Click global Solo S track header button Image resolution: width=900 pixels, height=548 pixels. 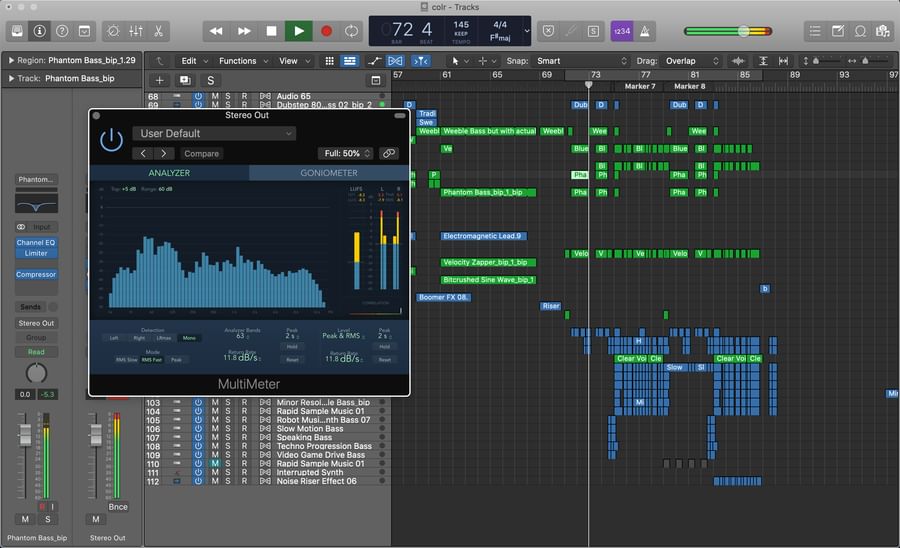211,80
